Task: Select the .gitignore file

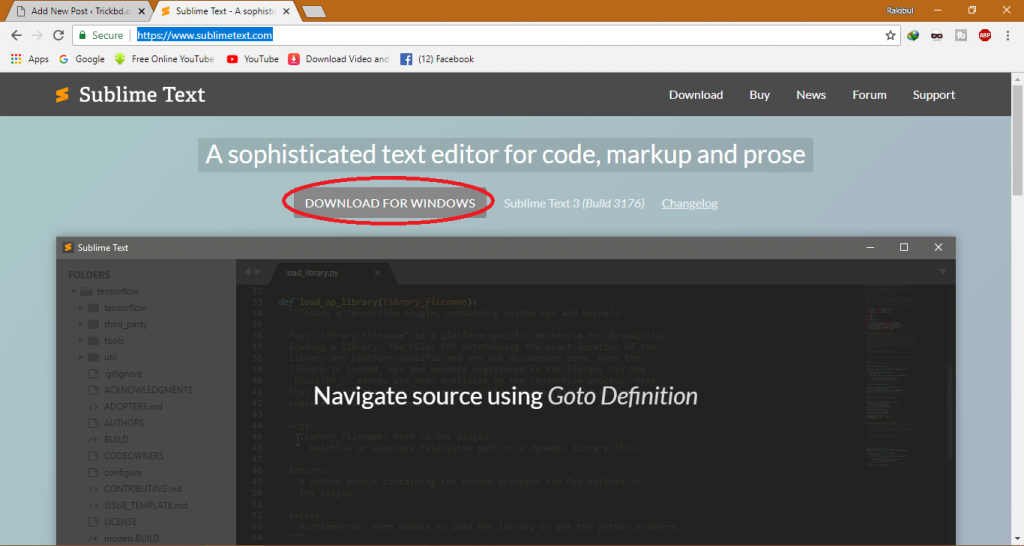Action: [123, 374]
